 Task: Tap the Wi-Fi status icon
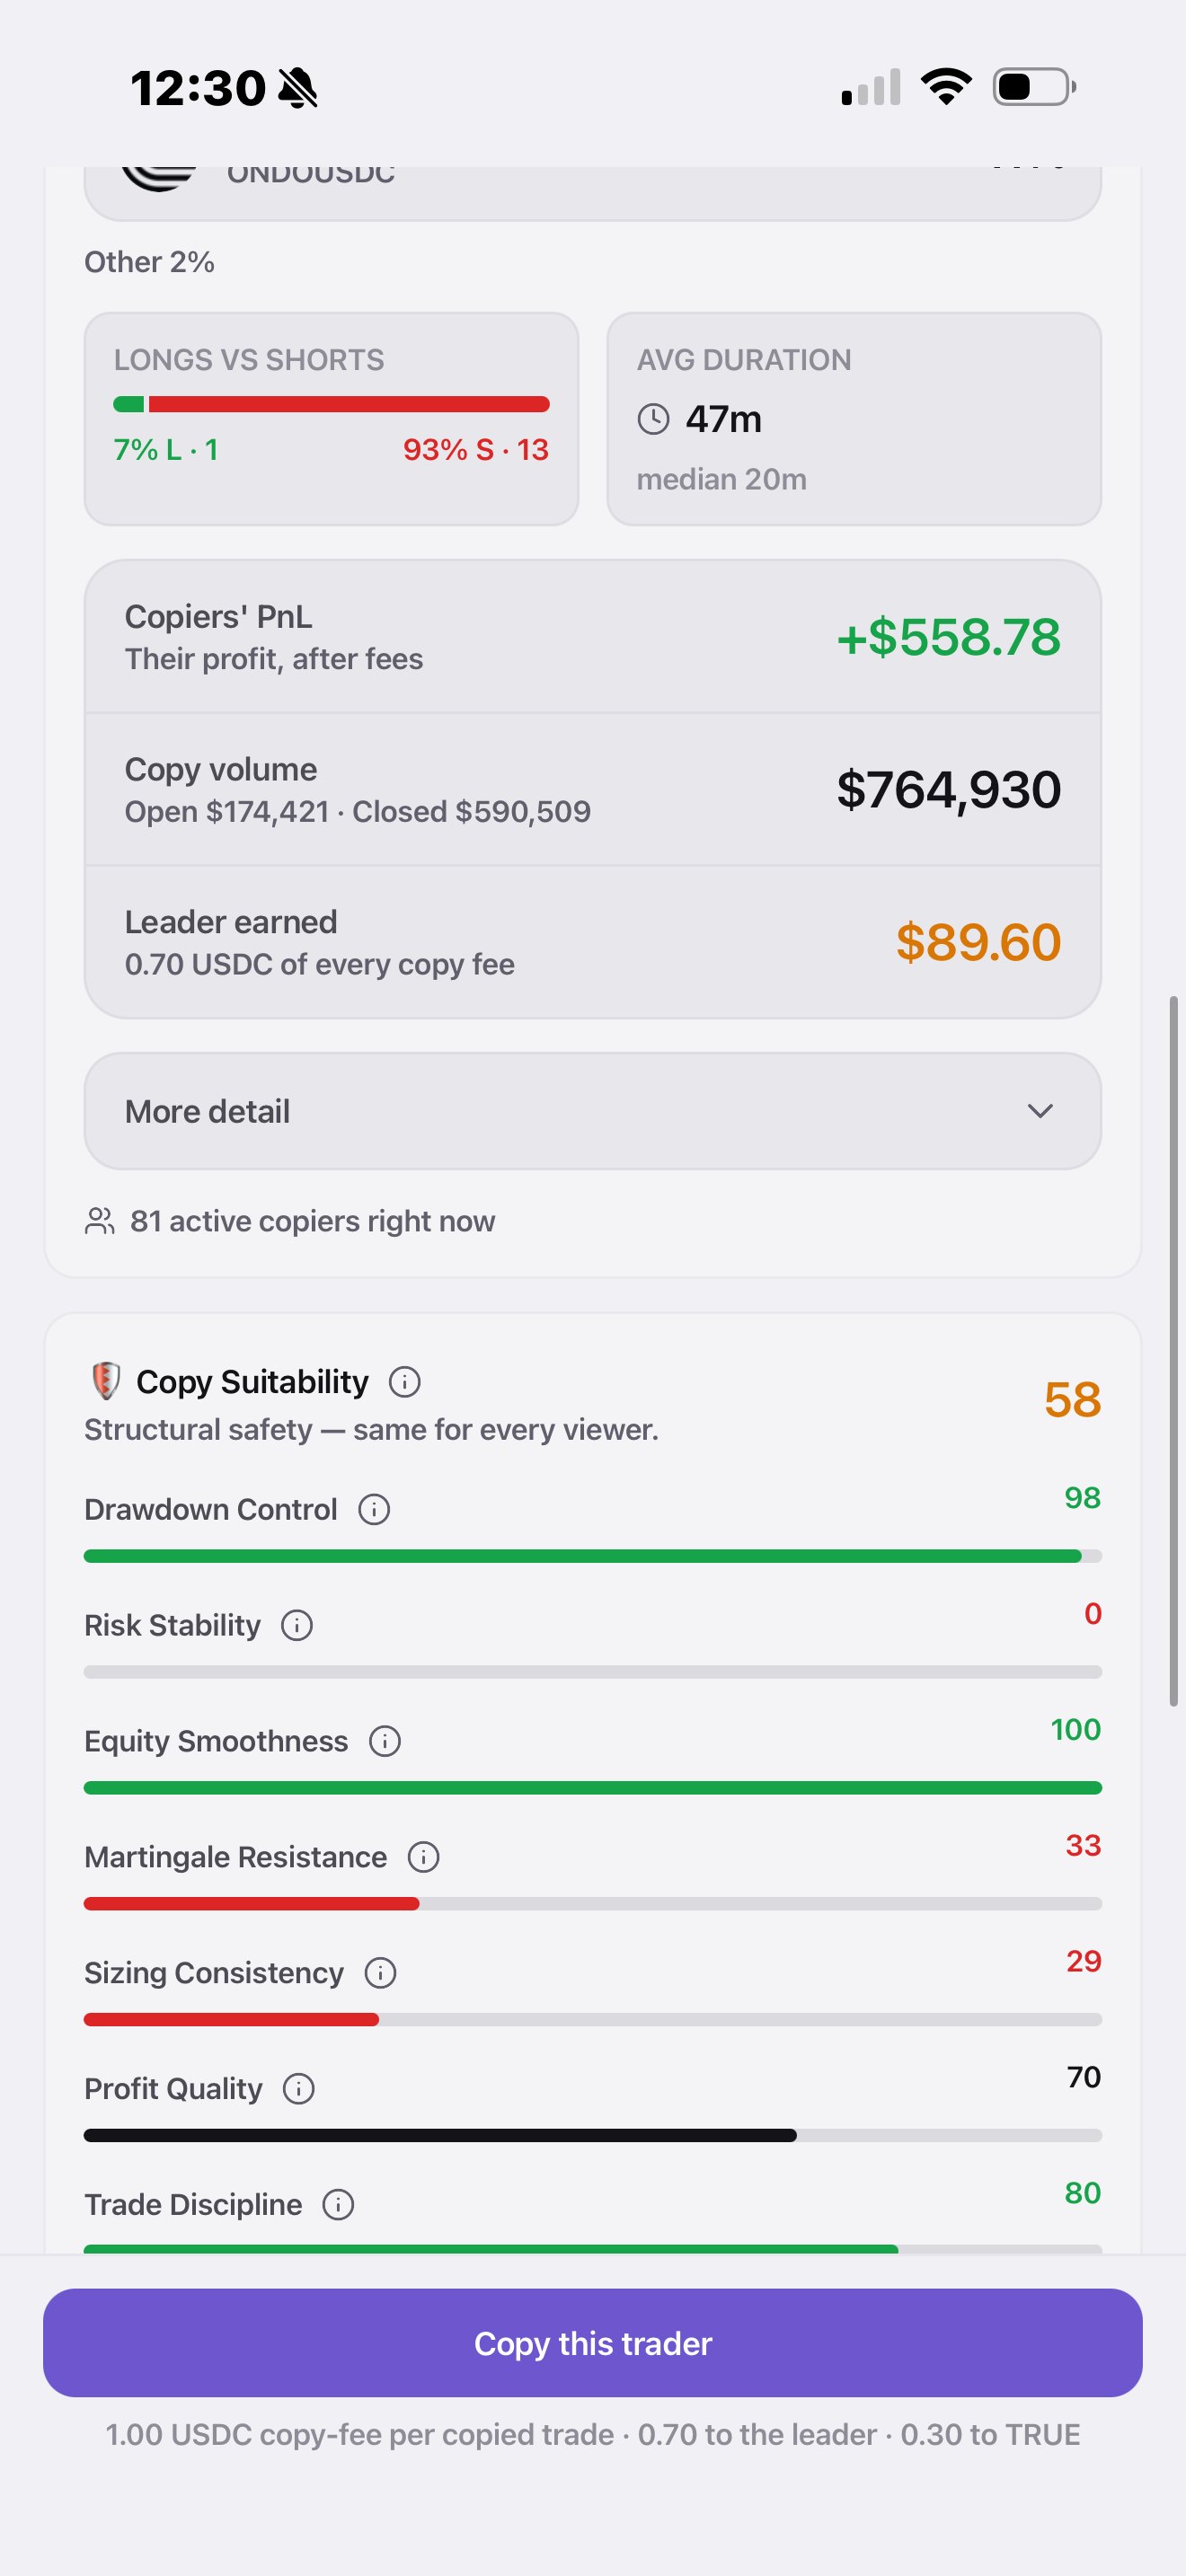click(946, 86)
